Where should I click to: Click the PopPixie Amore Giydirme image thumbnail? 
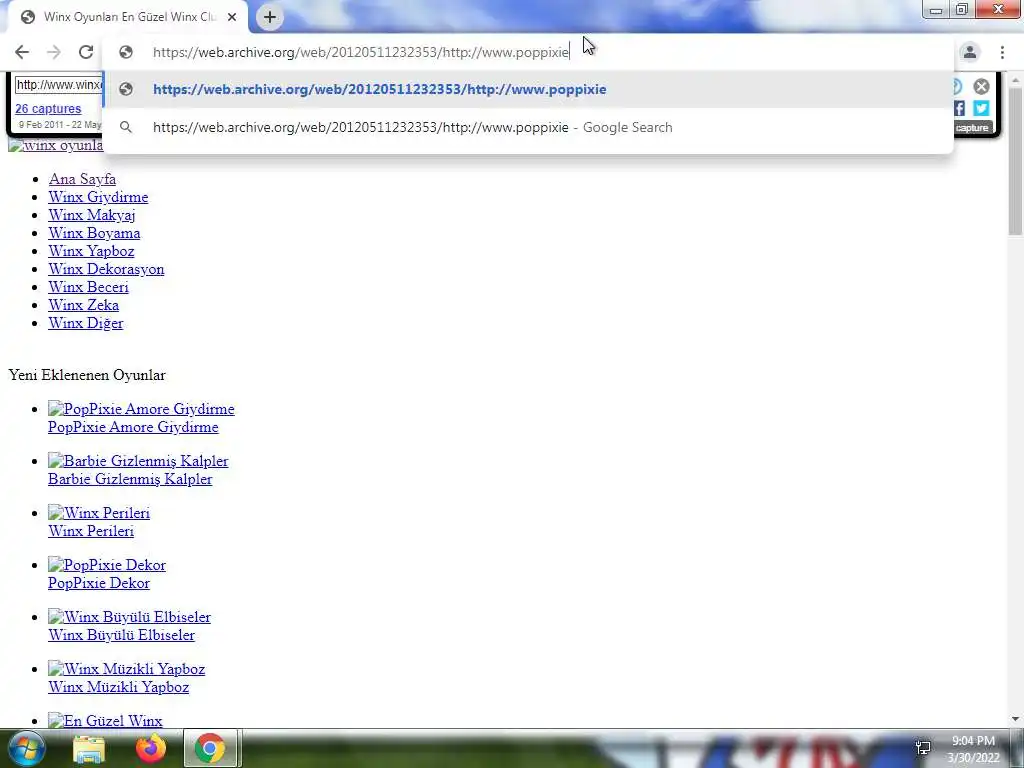pos(141,409)
